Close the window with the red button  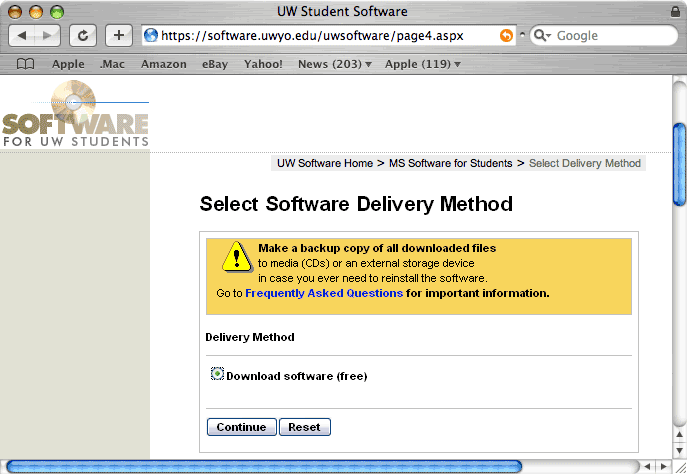click(15, 12)
